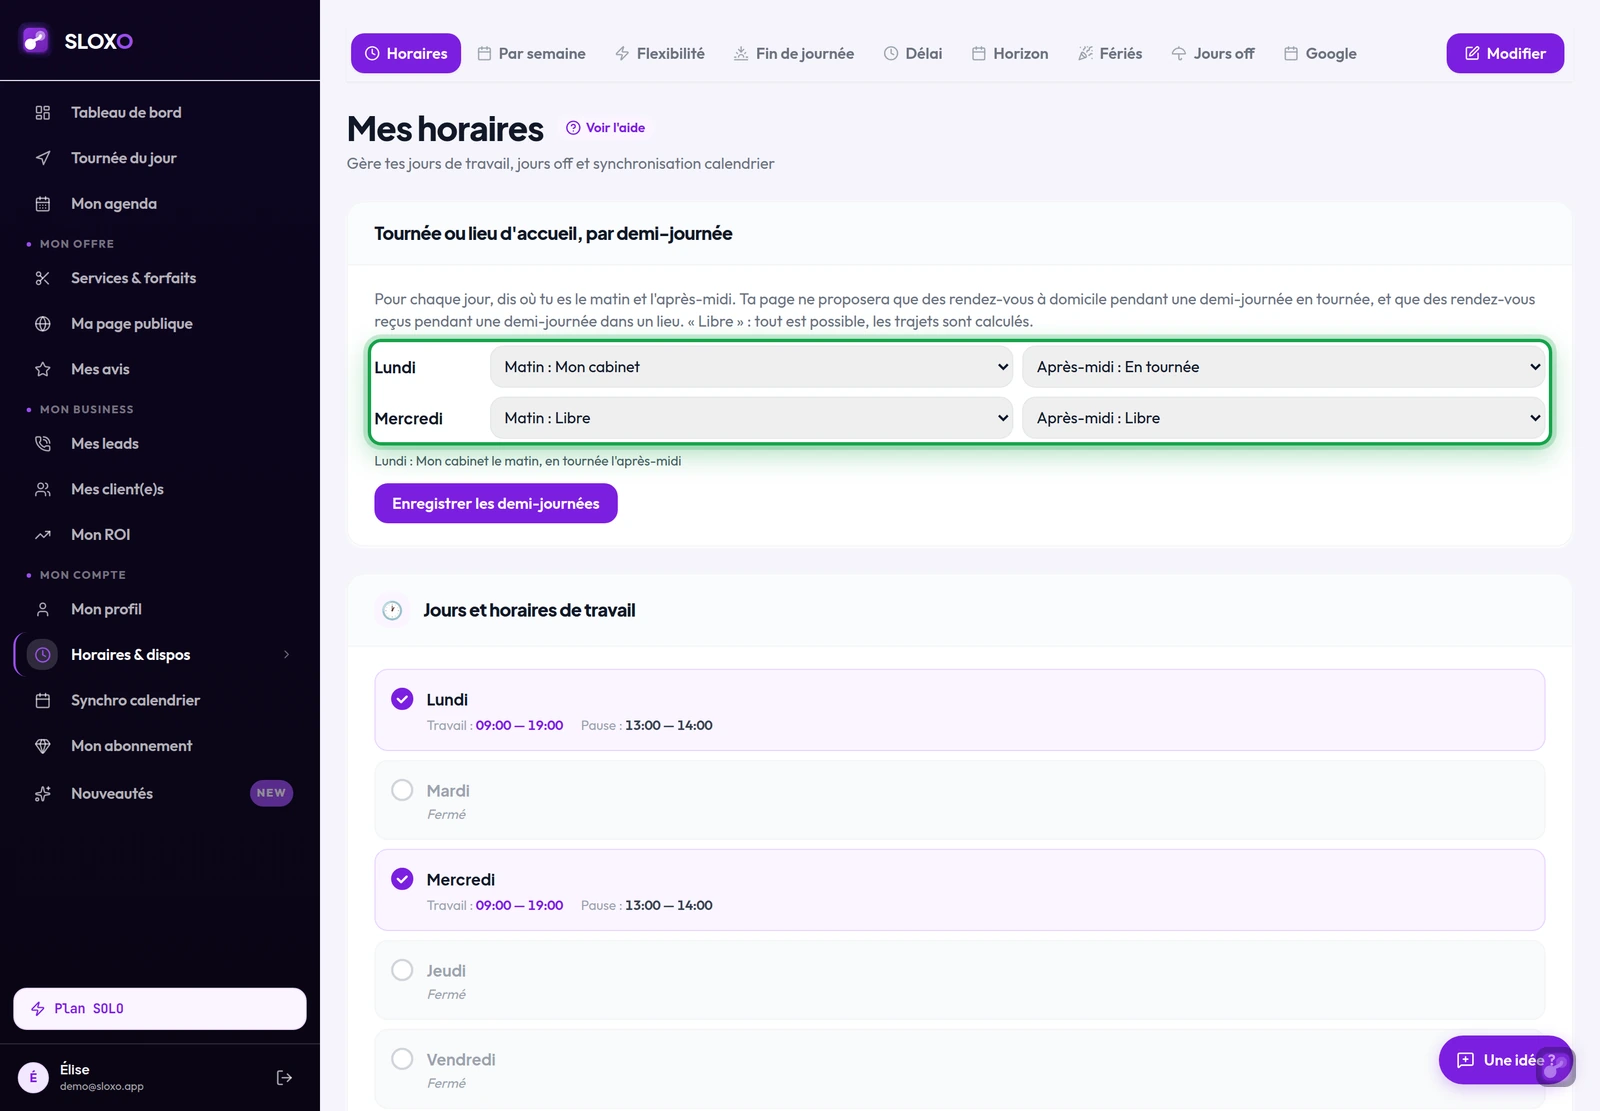Enable Vendredi as a working day
1600x1111 pixels.
[x=402, y=1059]
